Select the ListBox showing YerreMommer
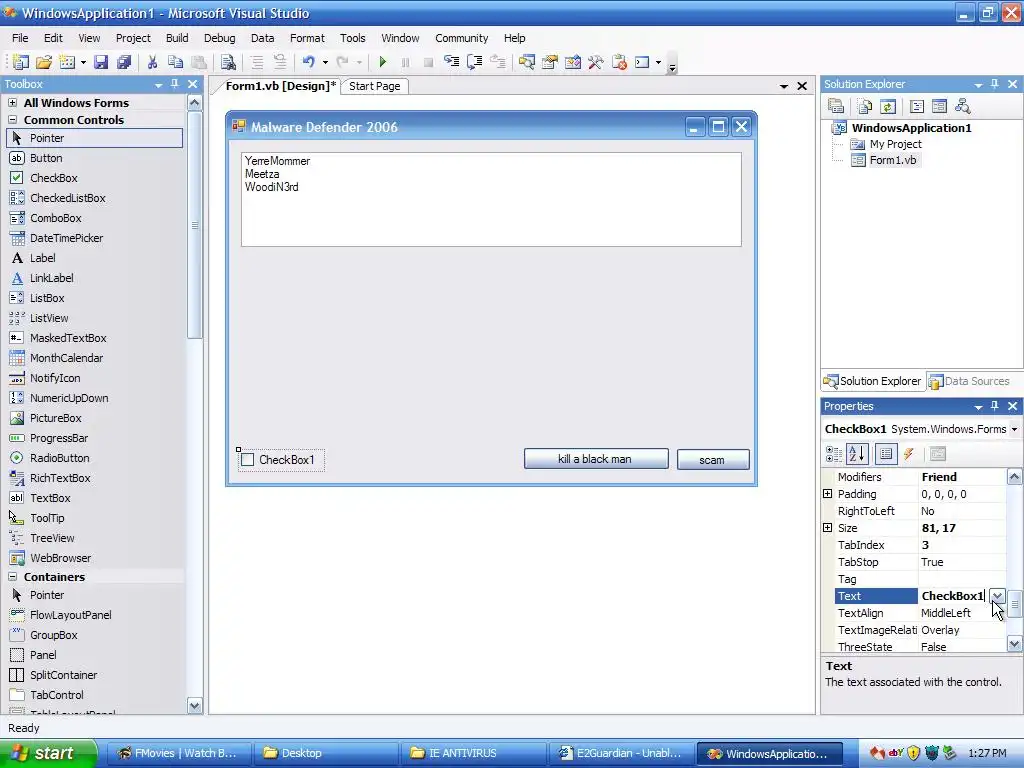 pos(491,199)
